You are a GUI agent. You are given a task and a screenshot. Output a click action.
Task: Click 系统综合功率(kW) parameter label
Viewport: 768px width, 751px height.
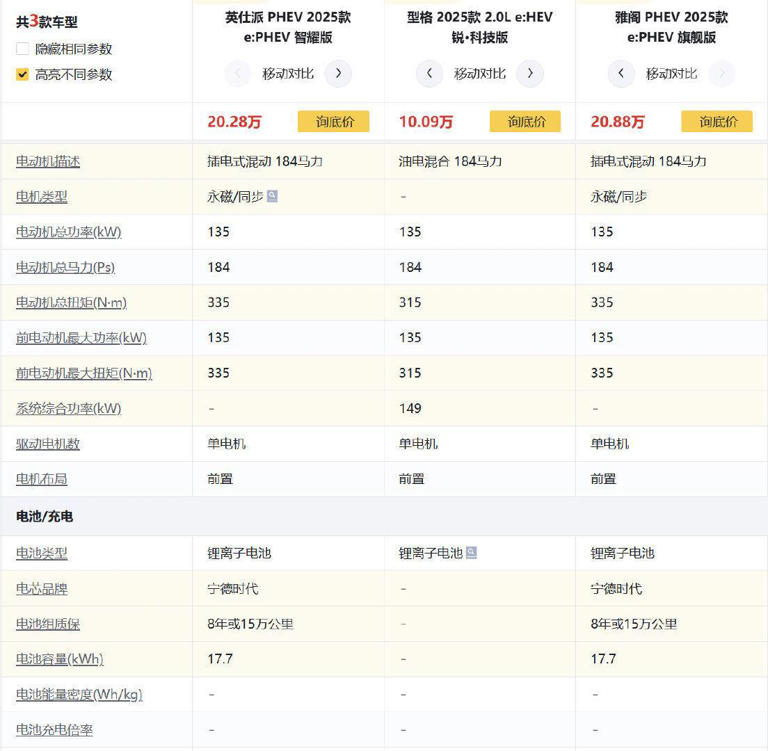click(68, 408)
